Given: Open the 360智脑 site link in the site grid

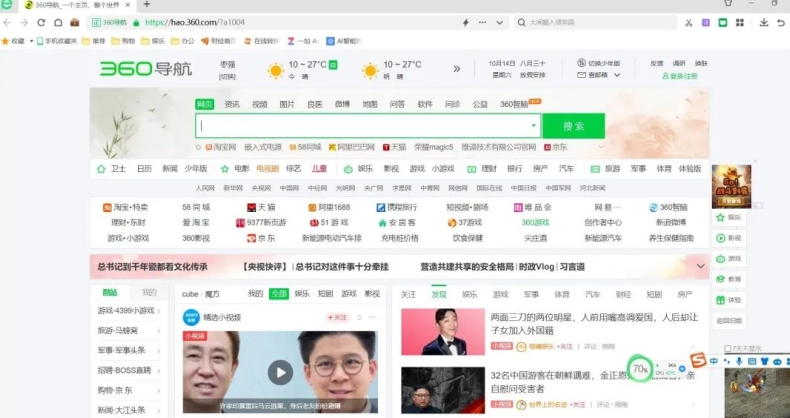Looking at the screenshot, I should tap(669, 207).
